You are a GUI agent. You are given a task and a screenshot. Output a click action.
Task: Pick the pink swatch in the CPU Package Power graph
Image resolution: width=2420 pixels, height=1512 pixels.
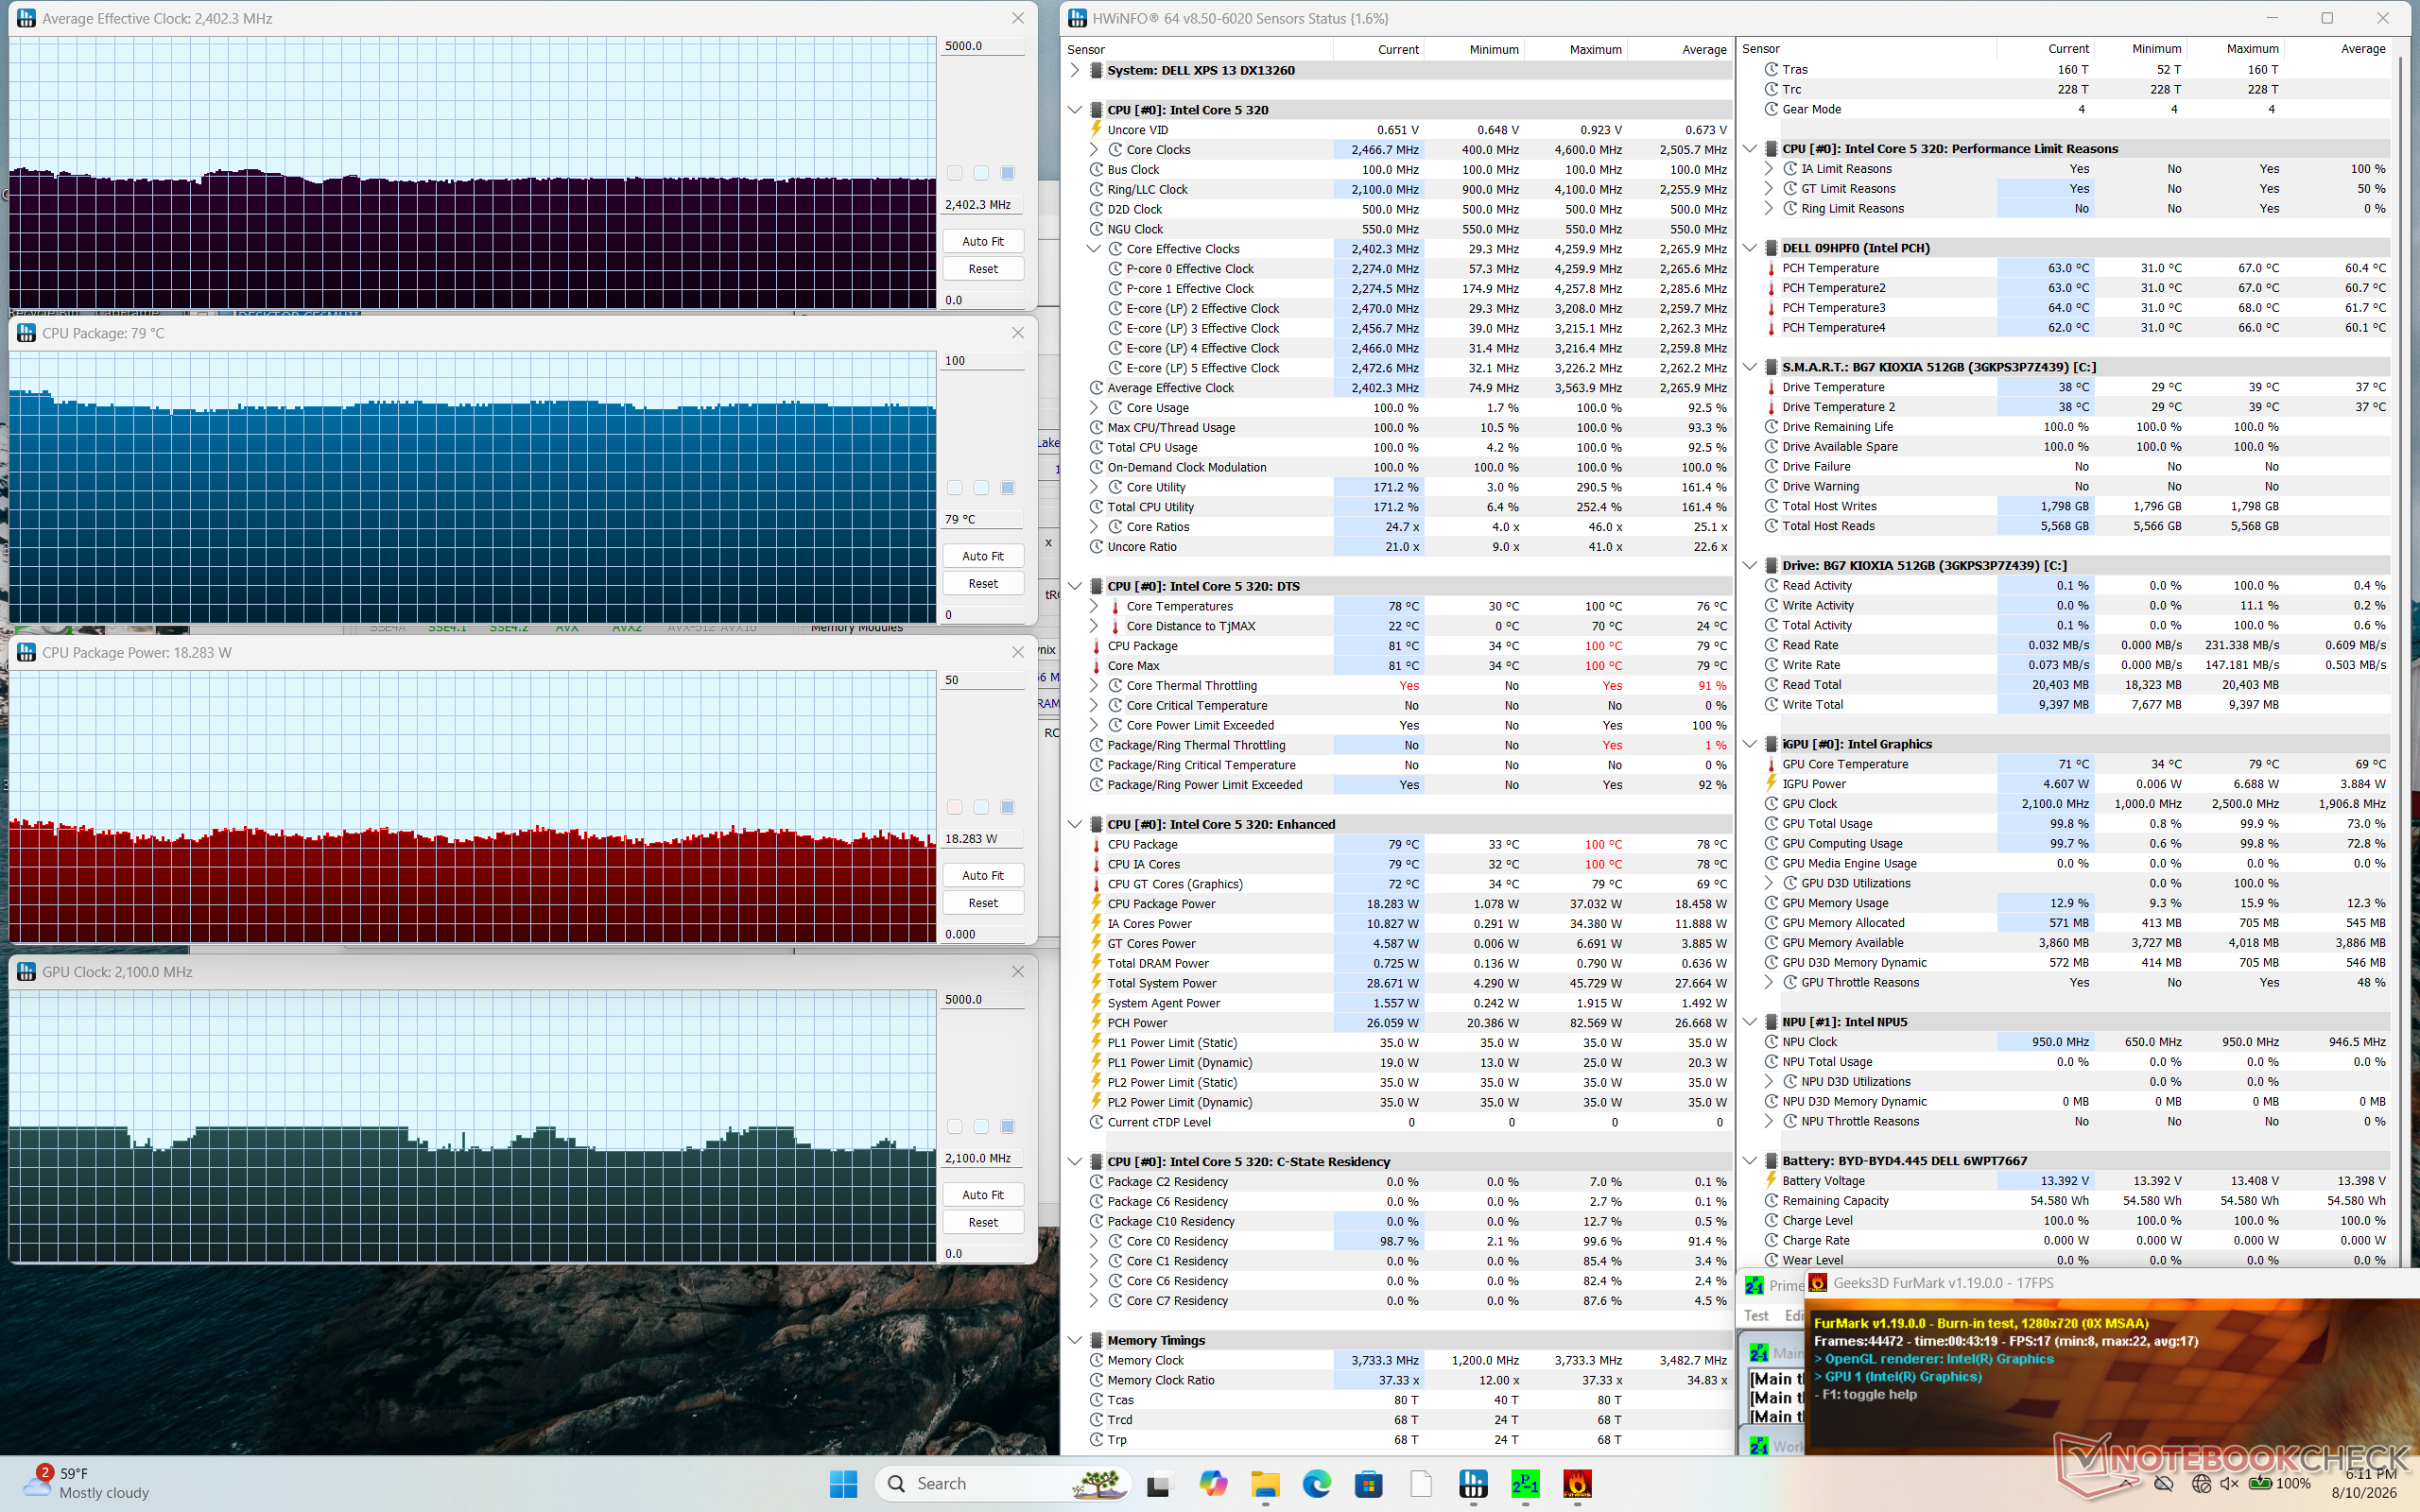pyautogui.click(x=955, y=807)
